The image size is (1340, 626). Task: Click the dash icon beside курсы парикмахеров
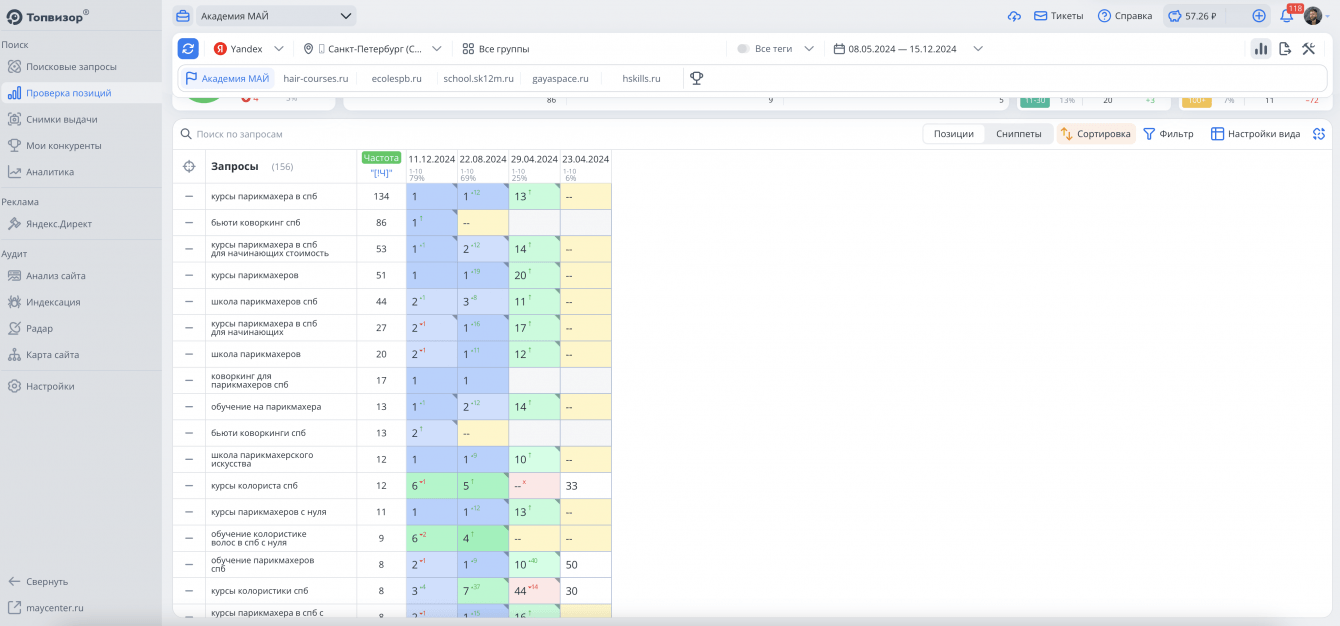point(189,275)
